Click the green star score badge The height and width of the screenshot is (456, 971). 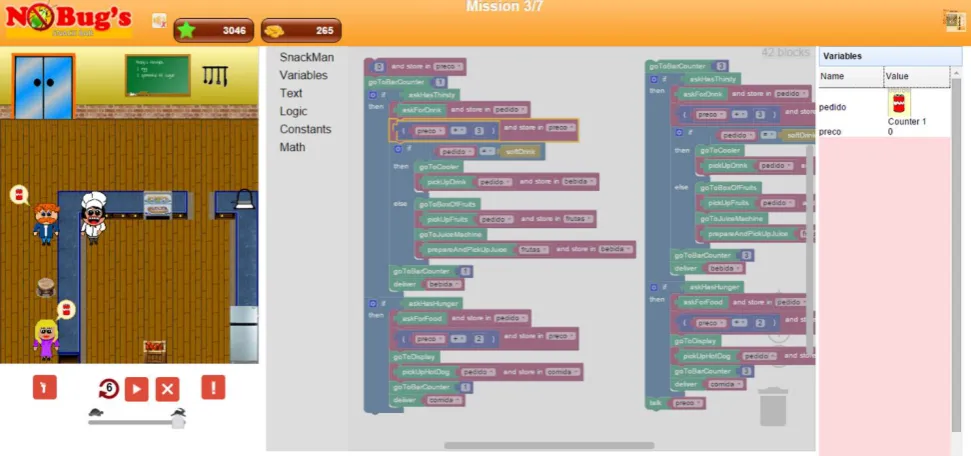point(214,30)
